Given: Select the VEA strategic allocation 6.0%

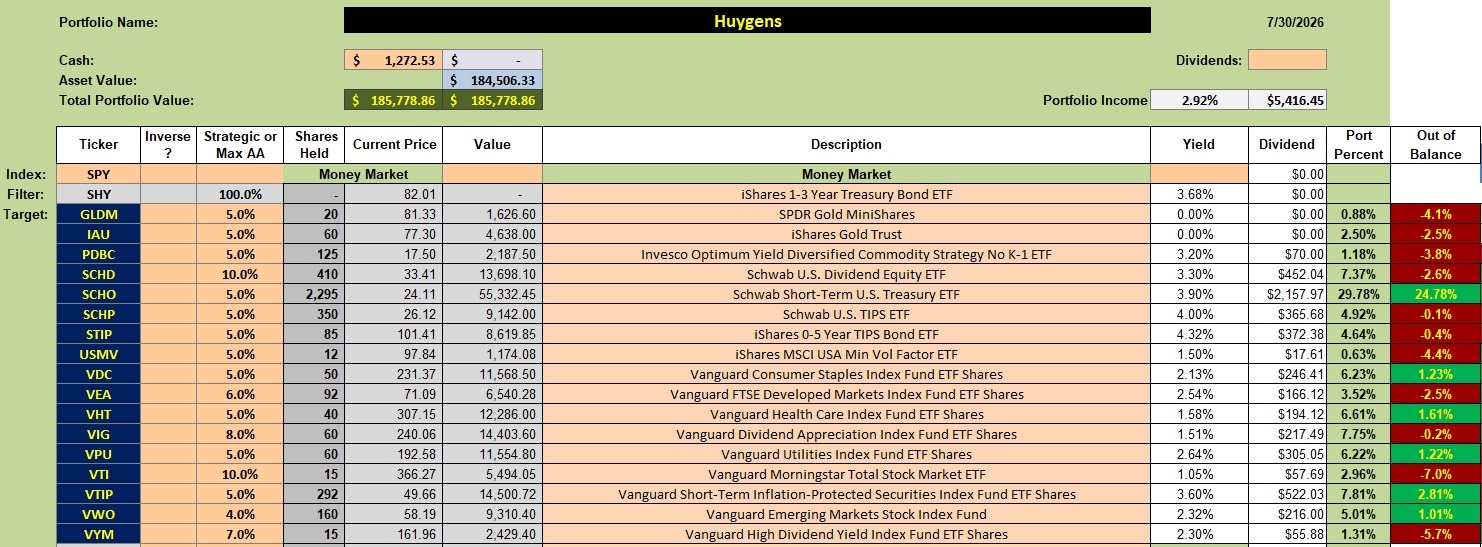Looking at the screenshot, I should (x=240, y=394).
